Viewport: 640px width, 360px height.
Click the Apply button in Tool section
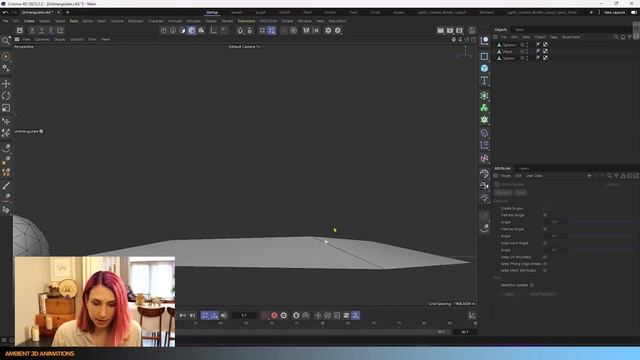tap(509, 294)
